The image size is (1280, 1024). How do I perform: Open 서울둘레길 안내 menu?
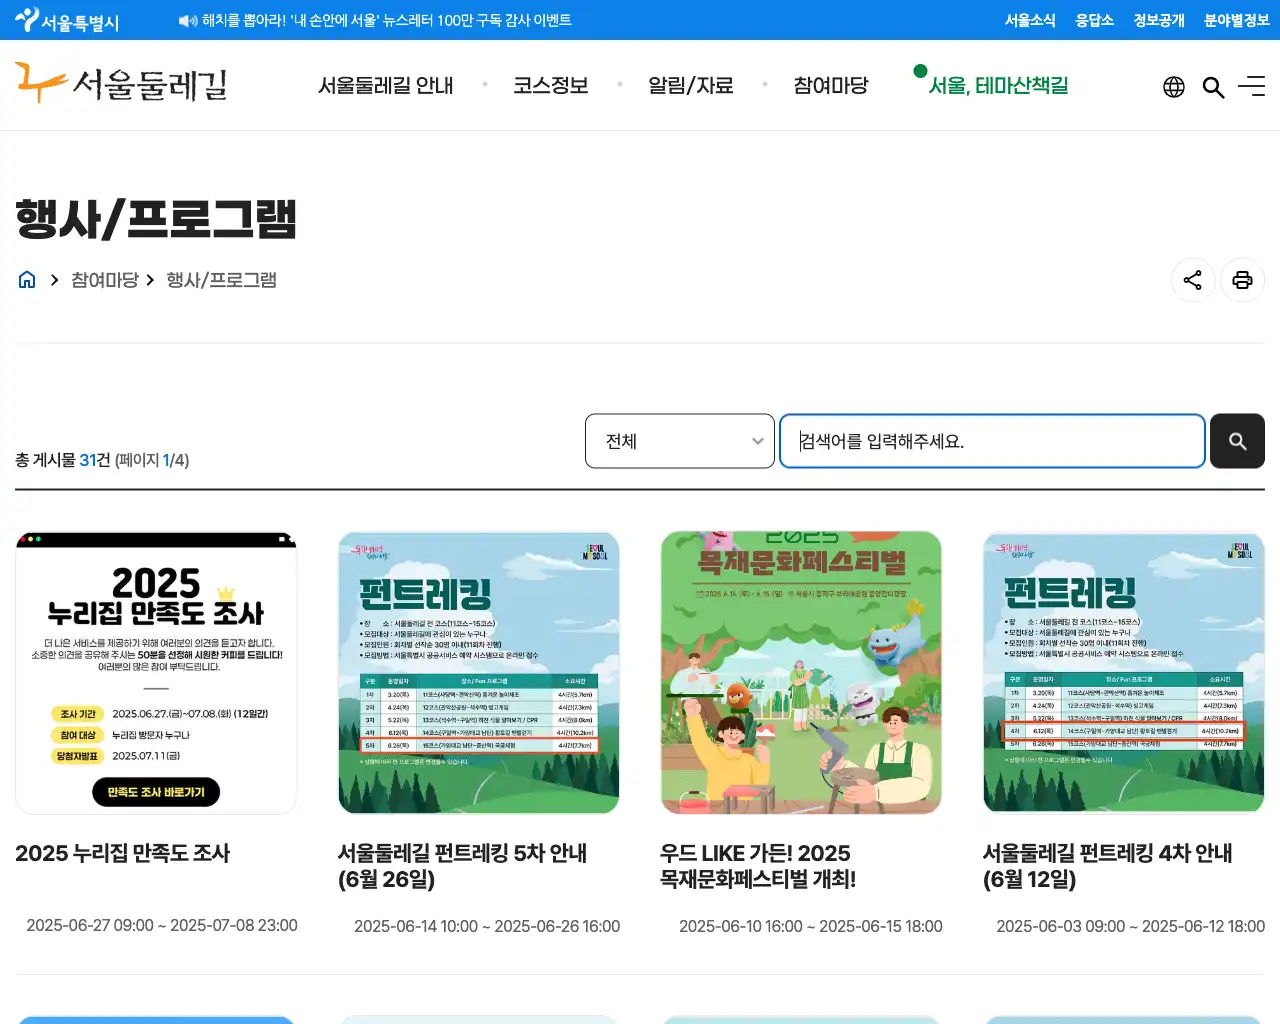[386, 86]
